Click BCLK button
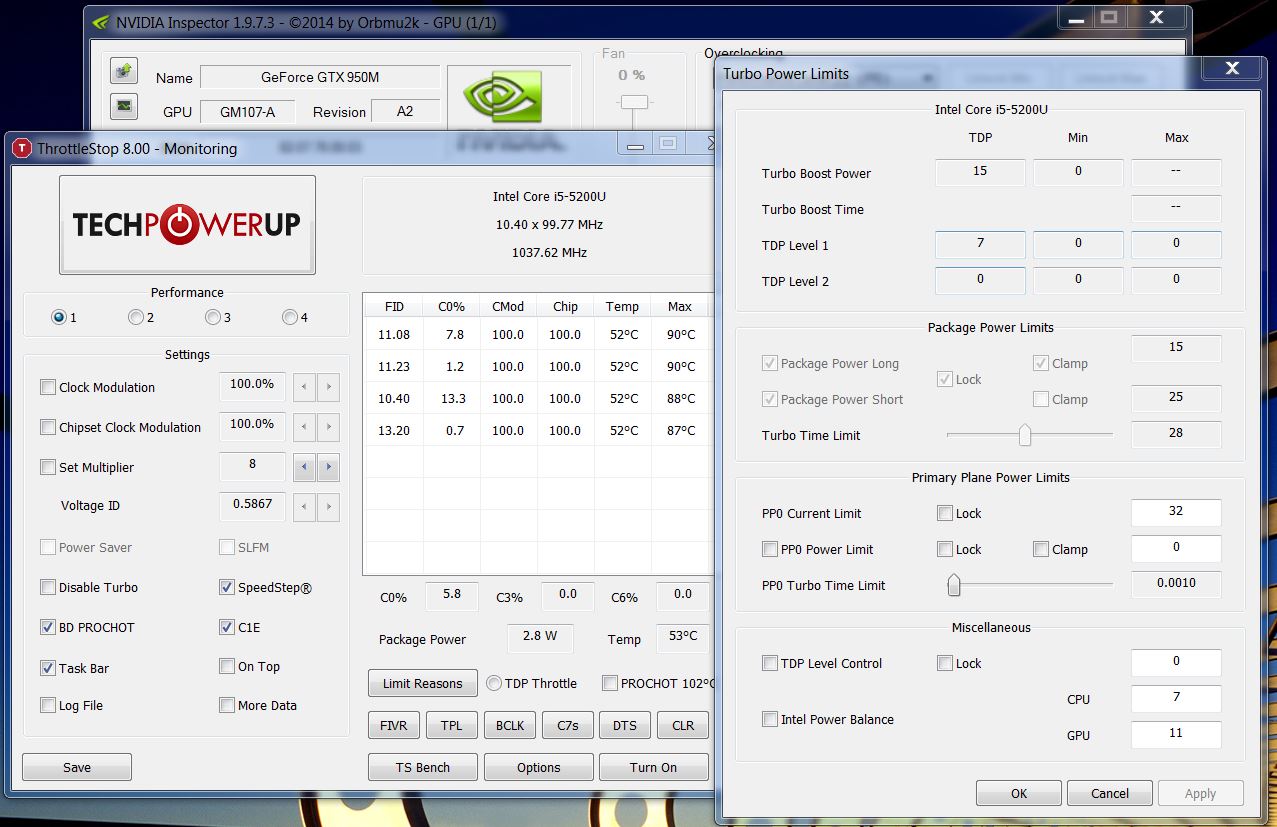1277x827 pixels. (x=510, y=725)
